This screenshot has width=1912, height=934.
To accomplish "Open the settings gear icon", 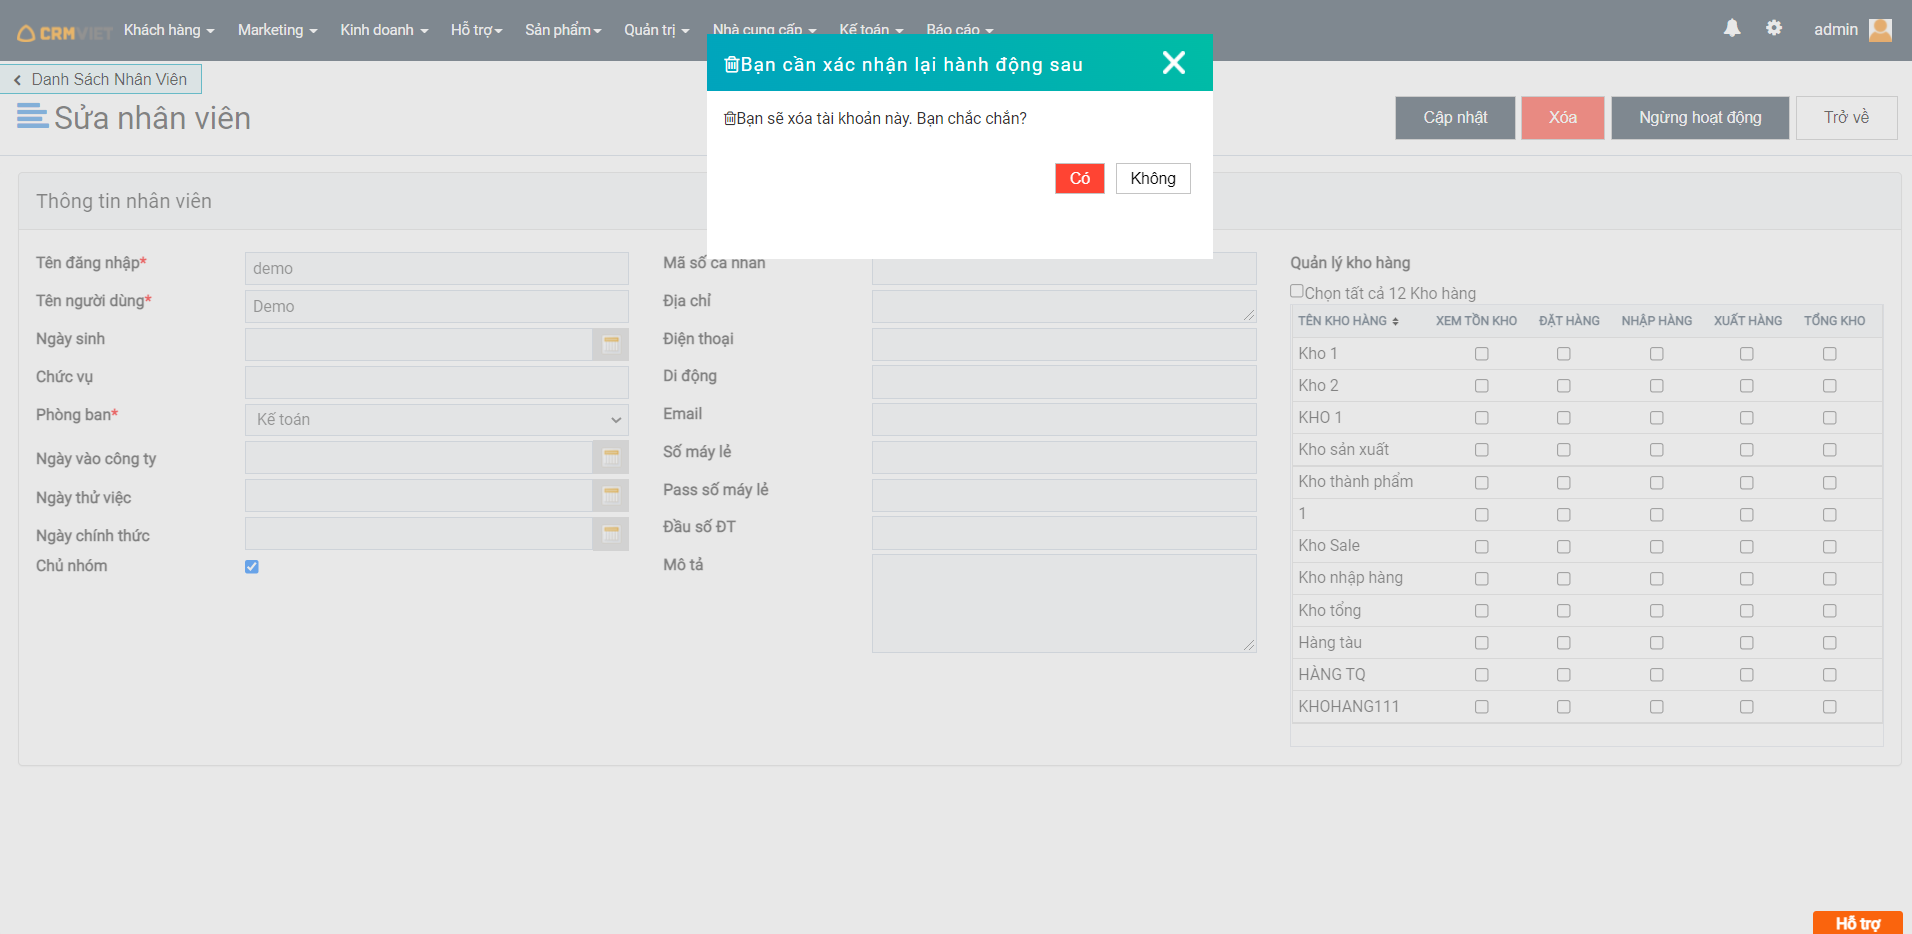I will [1774, 29].
